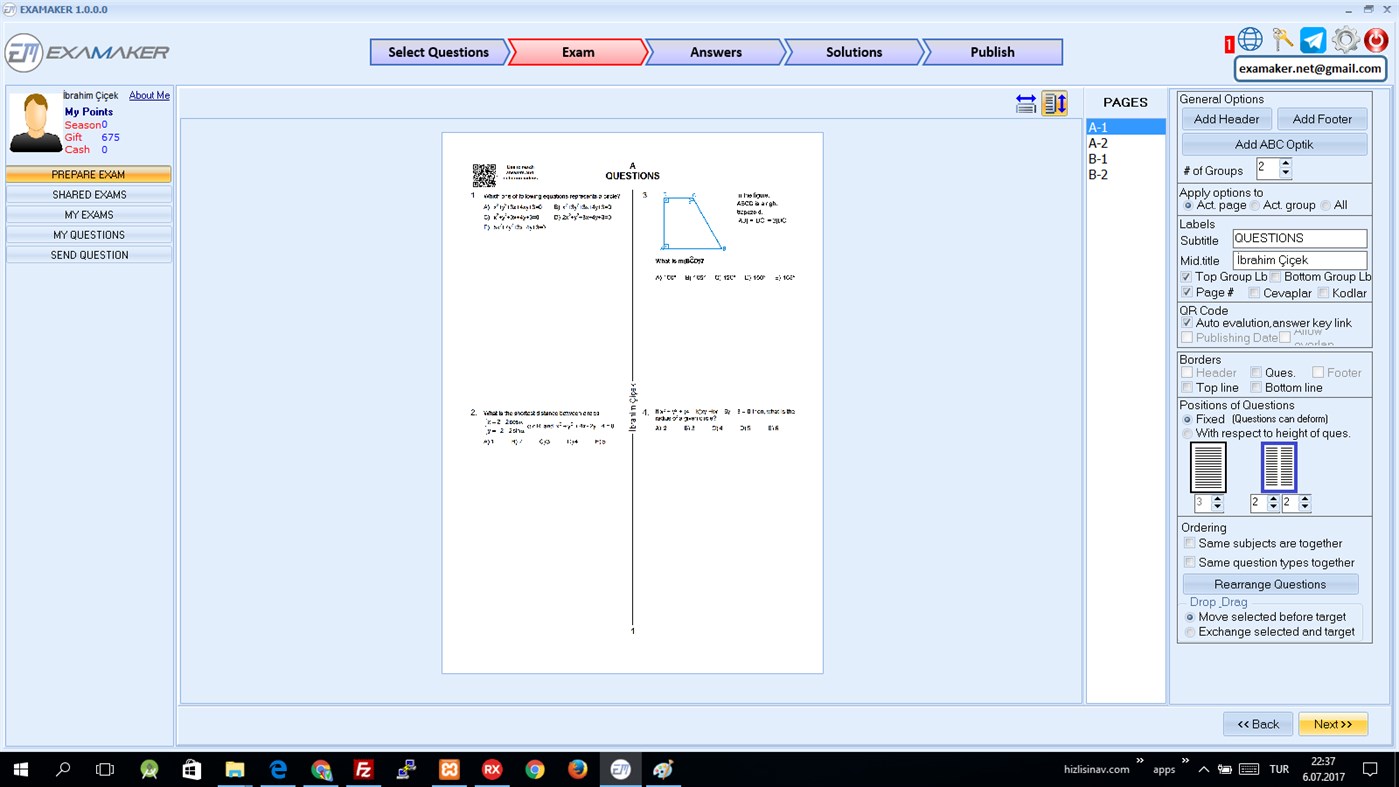The image size is (1399, 787).
Task: Select the 'With respect to height of ques.' option
Action: 1189,432
